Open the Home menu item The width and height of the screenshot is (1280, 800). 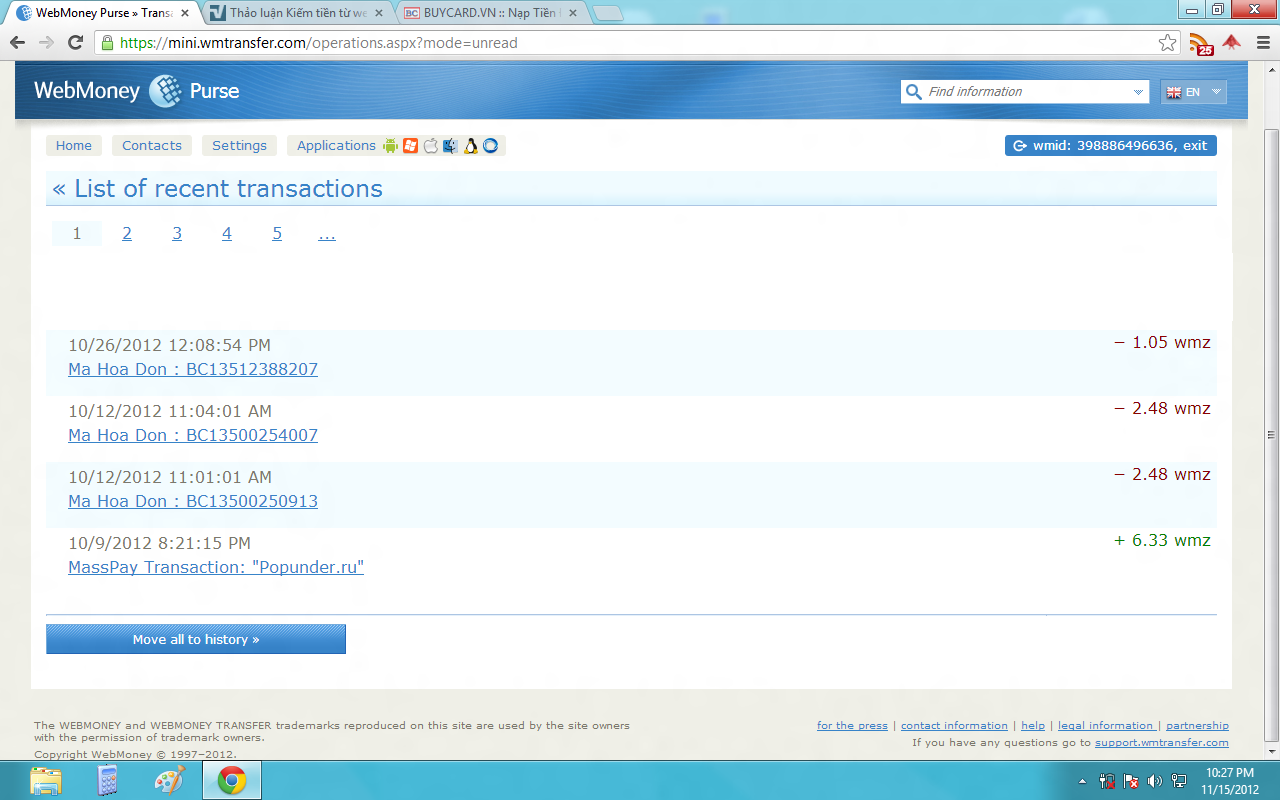74,145
